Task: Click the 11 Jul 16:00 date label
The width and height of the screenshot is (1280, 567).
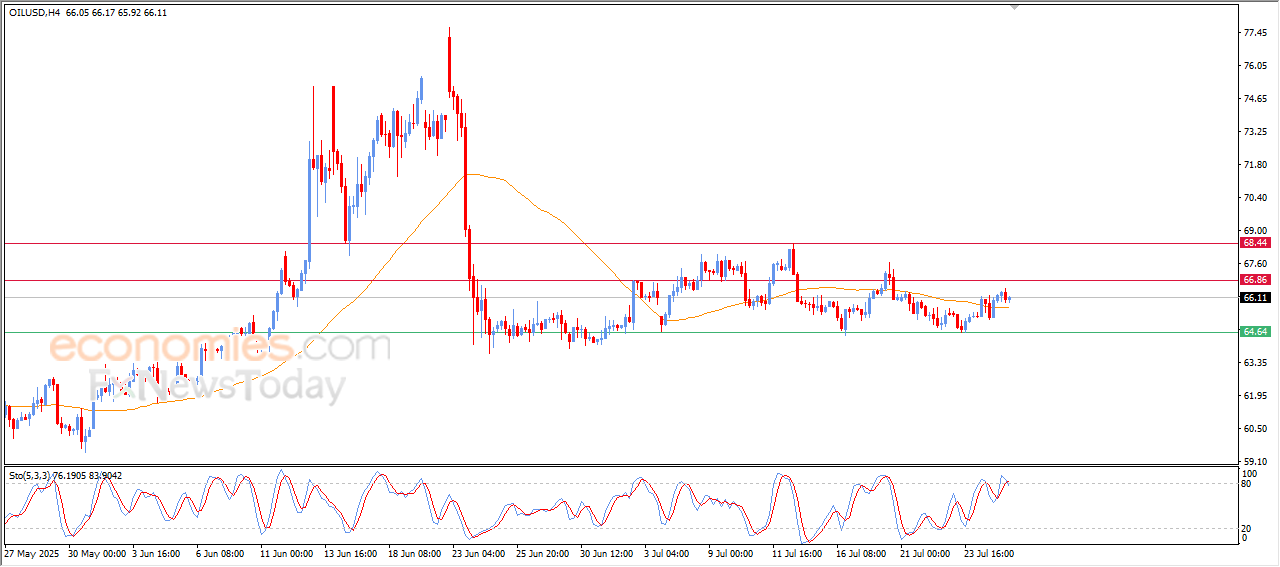Action: 797,553
